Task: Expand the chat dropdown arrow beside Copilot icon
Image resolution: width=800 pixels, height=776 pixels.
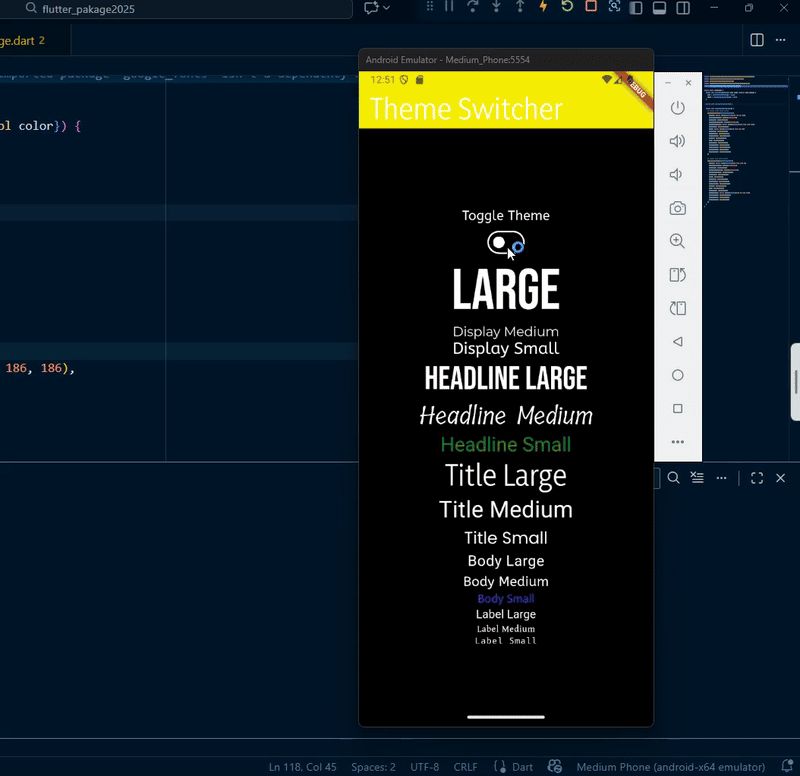Action: coord(386,8)
